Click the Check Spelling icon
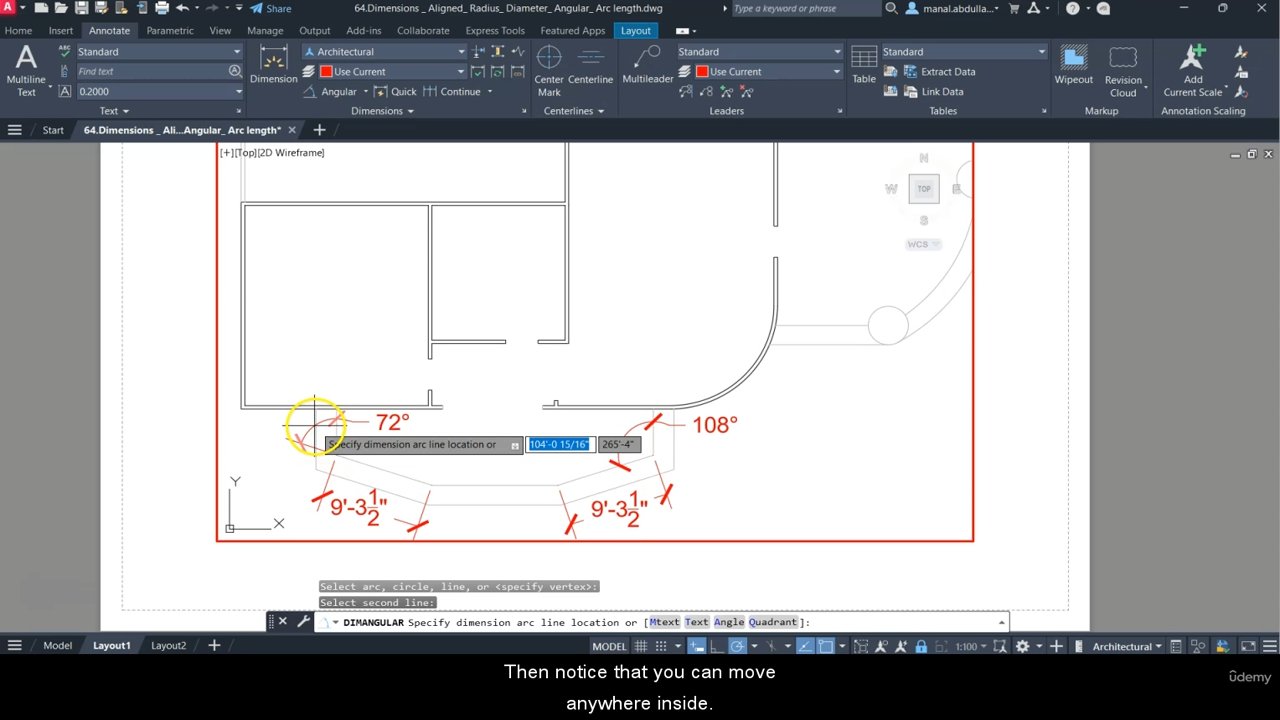The image size is (1280, 720). 65,51
